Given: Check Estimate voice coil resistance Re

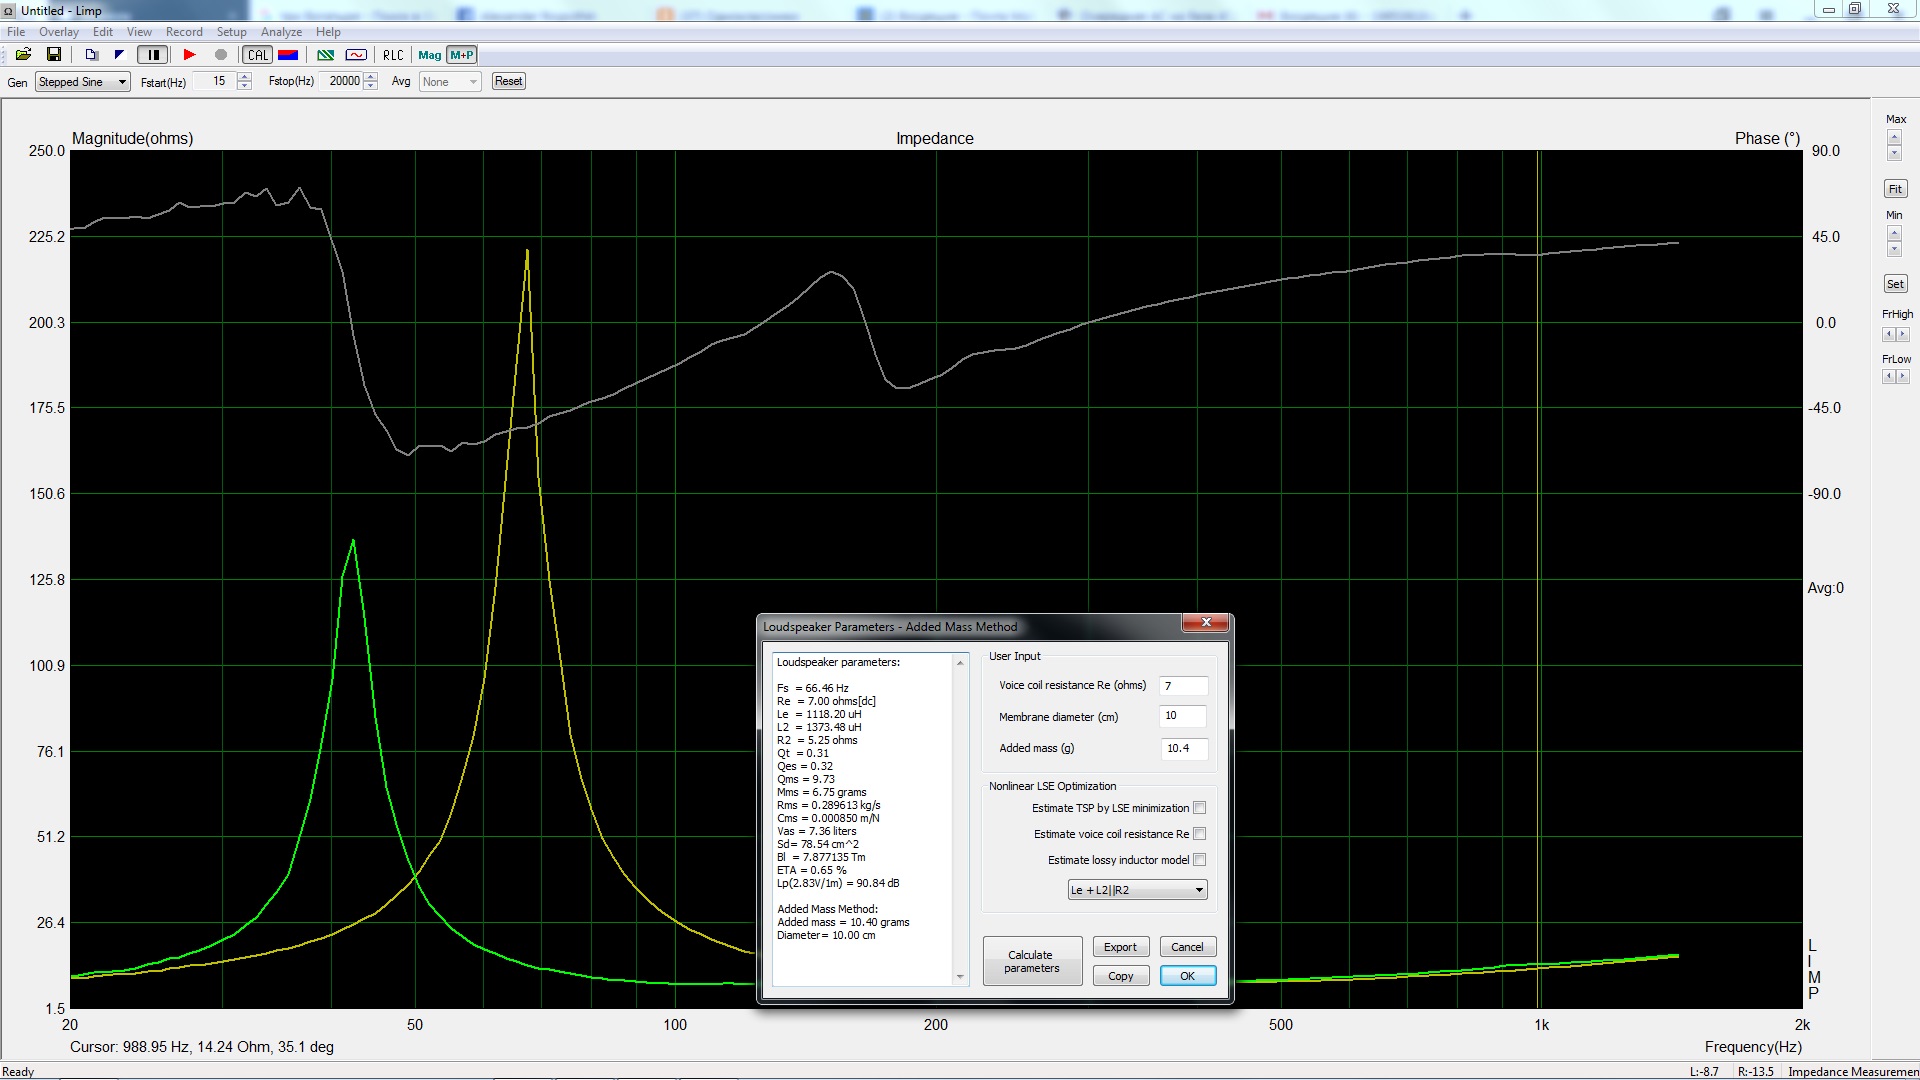Looking at the screenshot, I should 1199,834.
